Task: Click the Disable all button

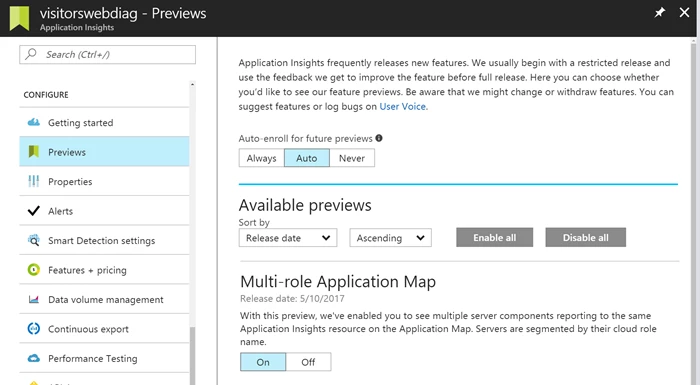Action: tap(586, 238)
